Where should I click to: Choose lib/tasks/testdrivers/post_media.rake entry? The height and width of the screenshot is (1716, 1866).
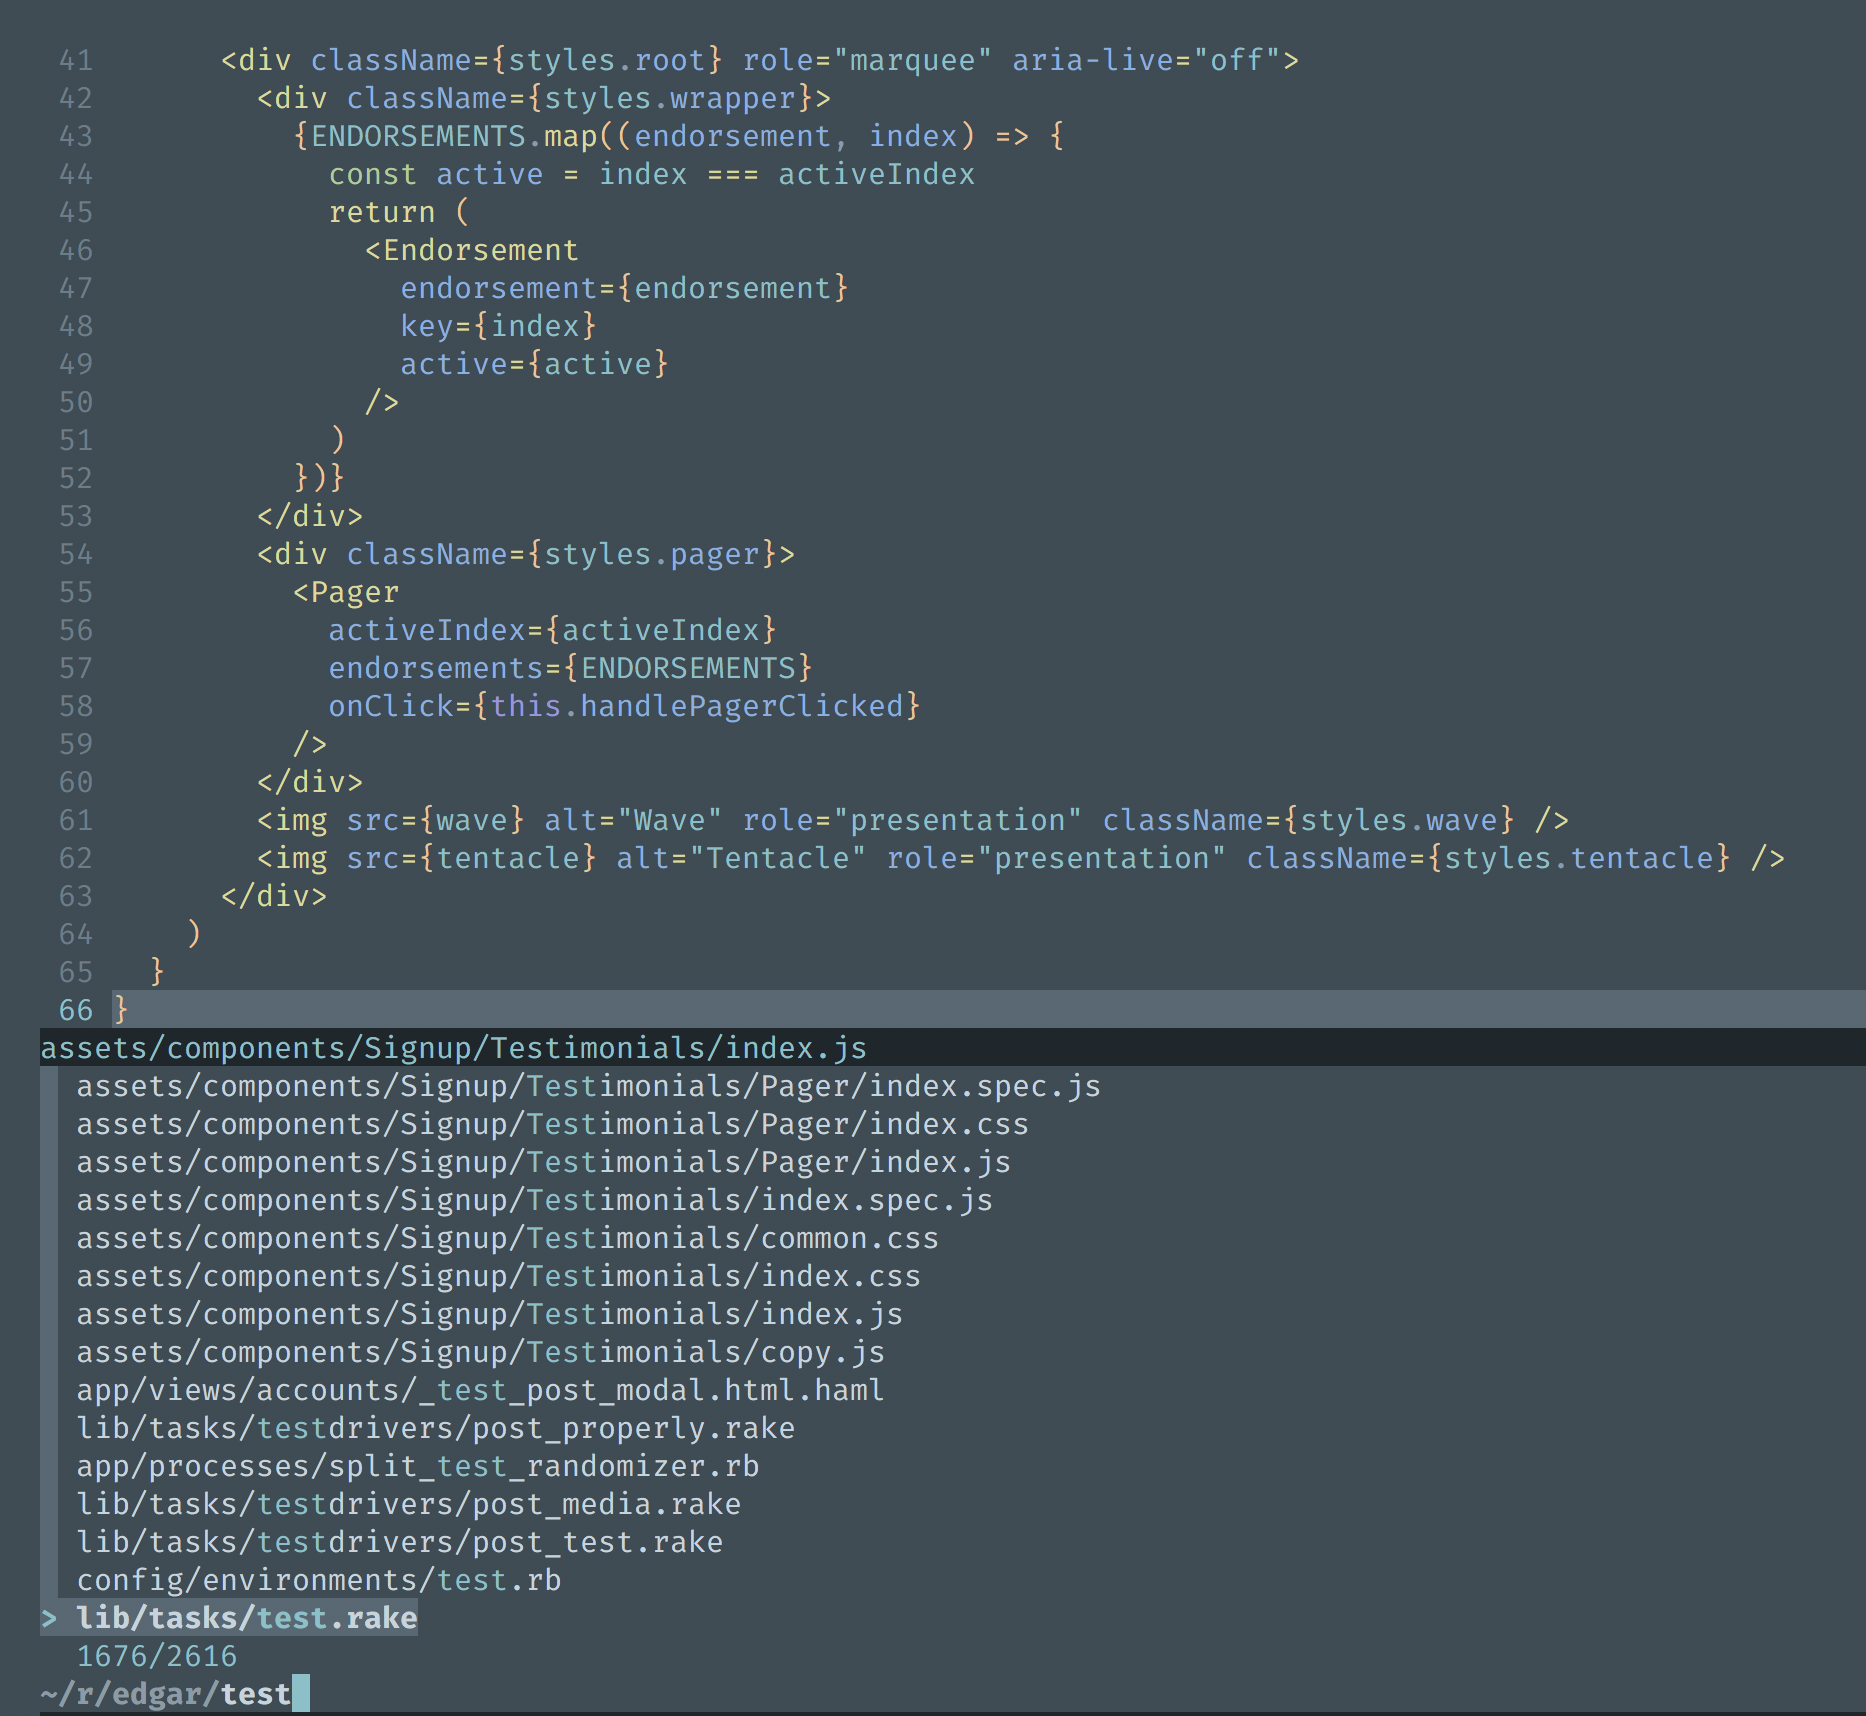[408, 1504]
